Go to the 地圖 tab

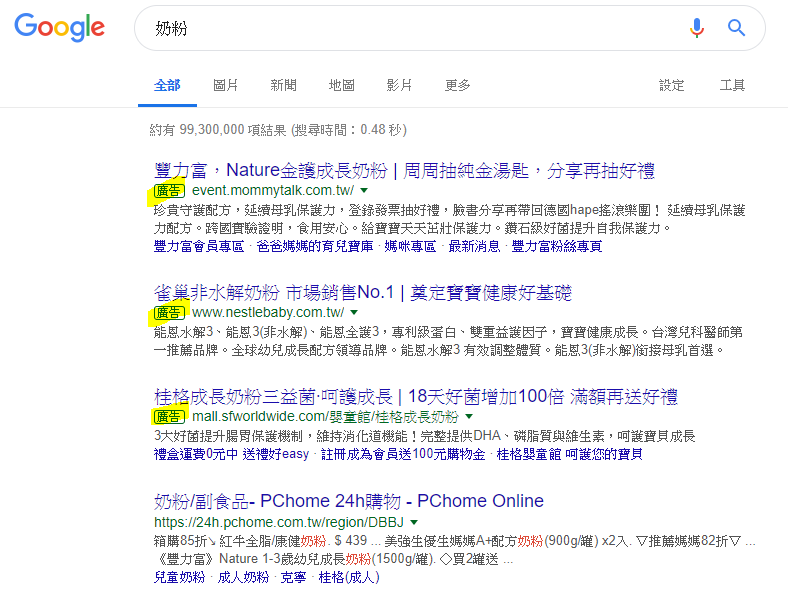pyautogui.click(x=342, y=85)
